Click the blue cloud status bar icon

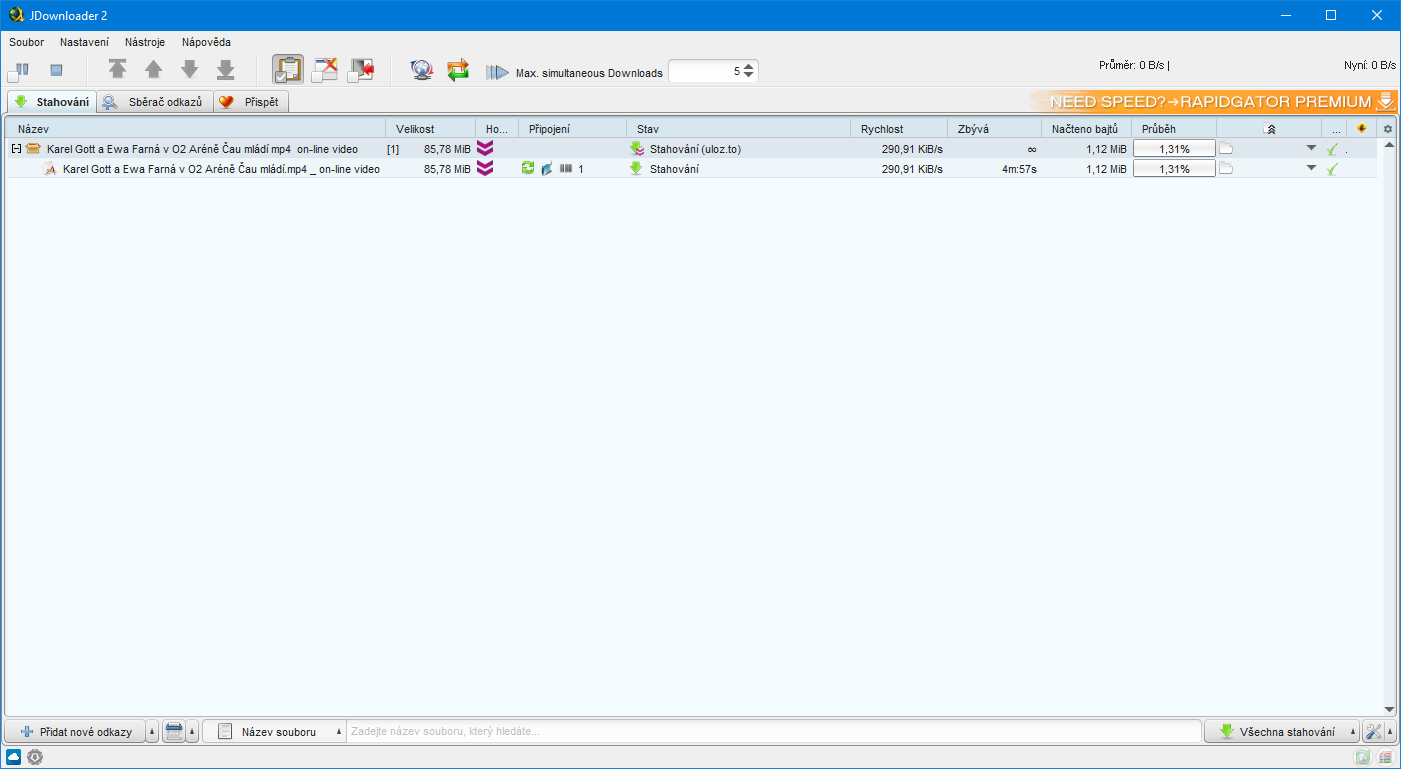(x=14, y=757)
